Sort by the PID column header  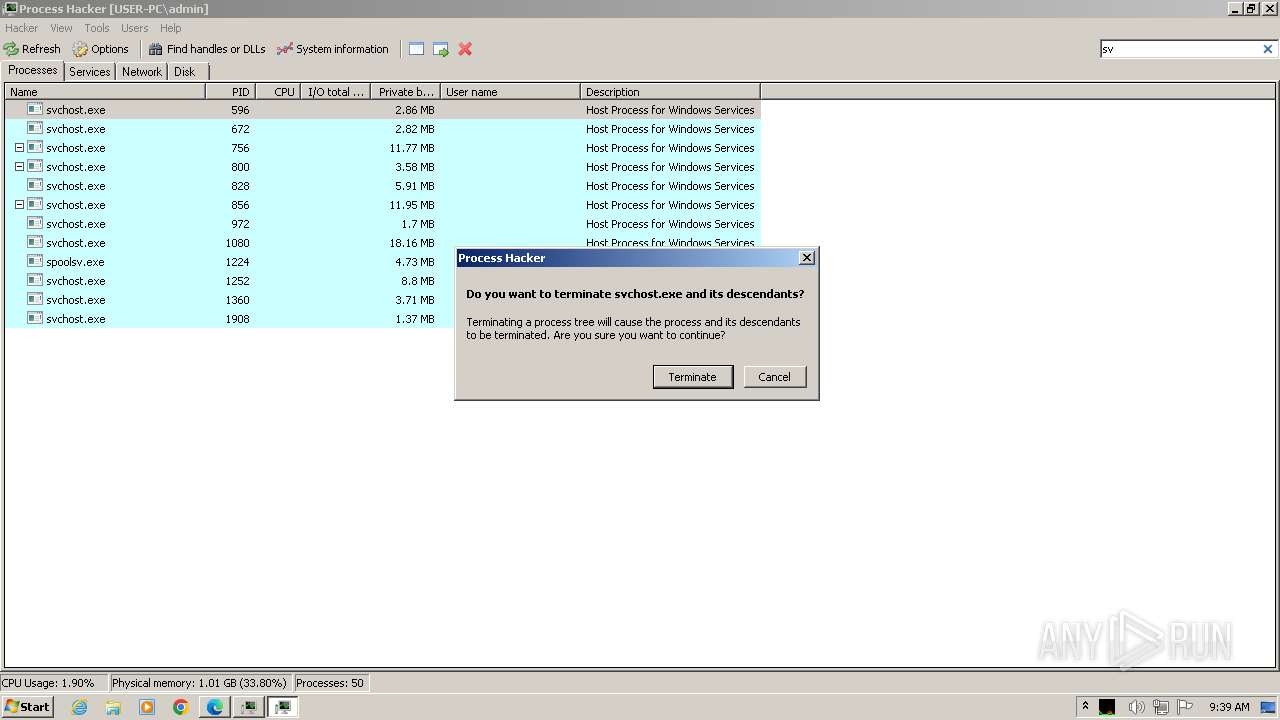[x=231, y=92]
